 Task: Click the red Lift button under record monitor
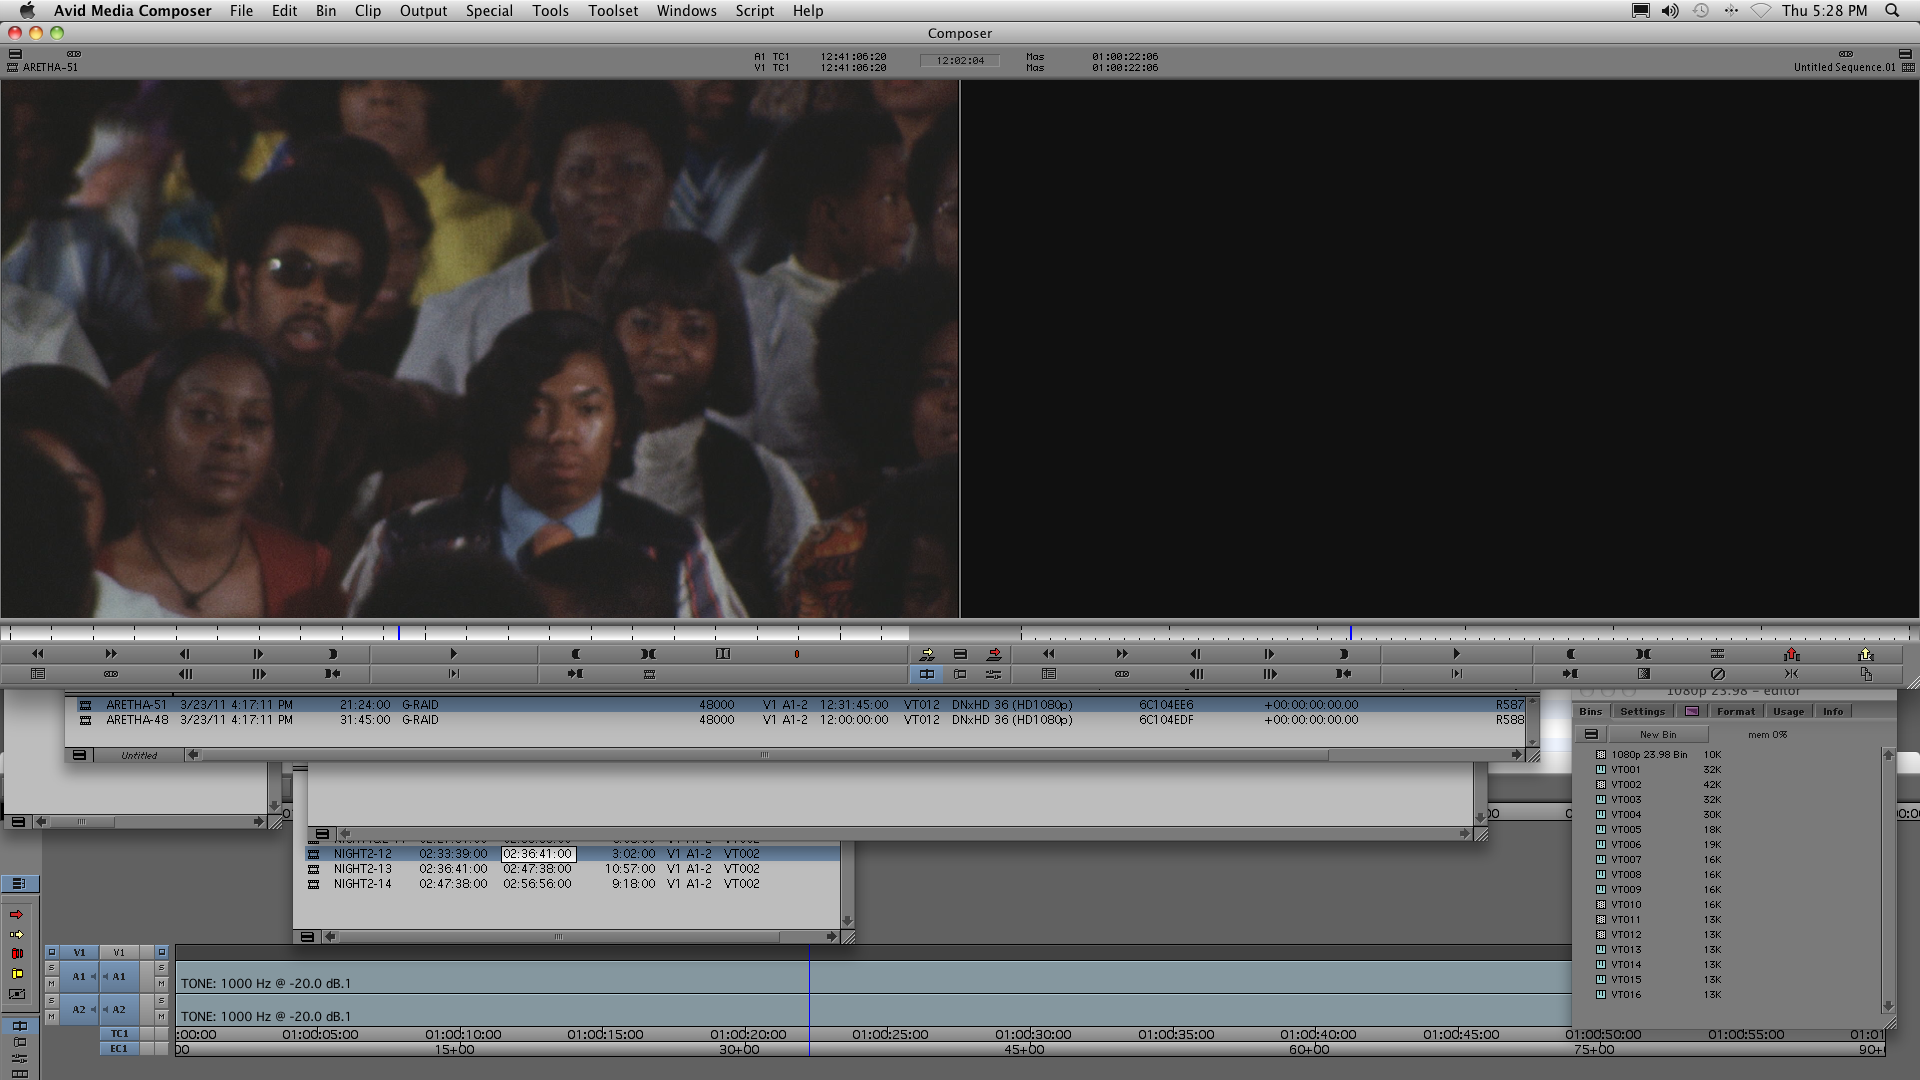click(x=1791, y=654)
